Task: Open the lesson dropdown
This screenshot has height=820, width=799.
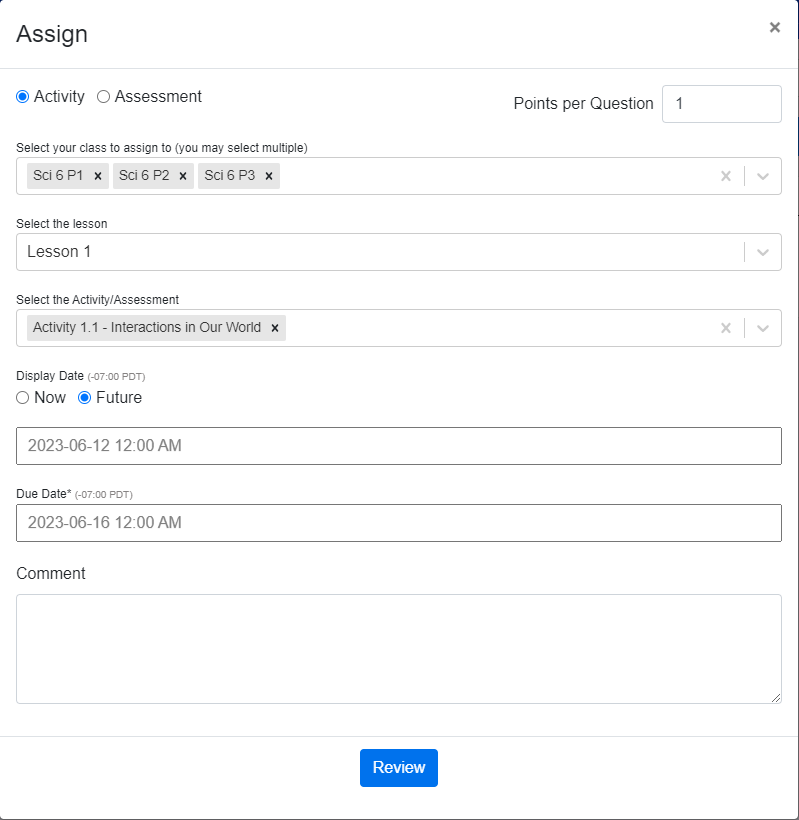Action: click(763, 251)
